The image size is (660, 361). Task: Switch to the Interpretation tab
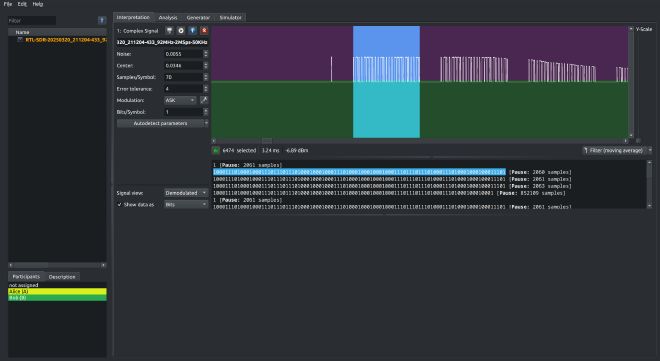[133, 17]
